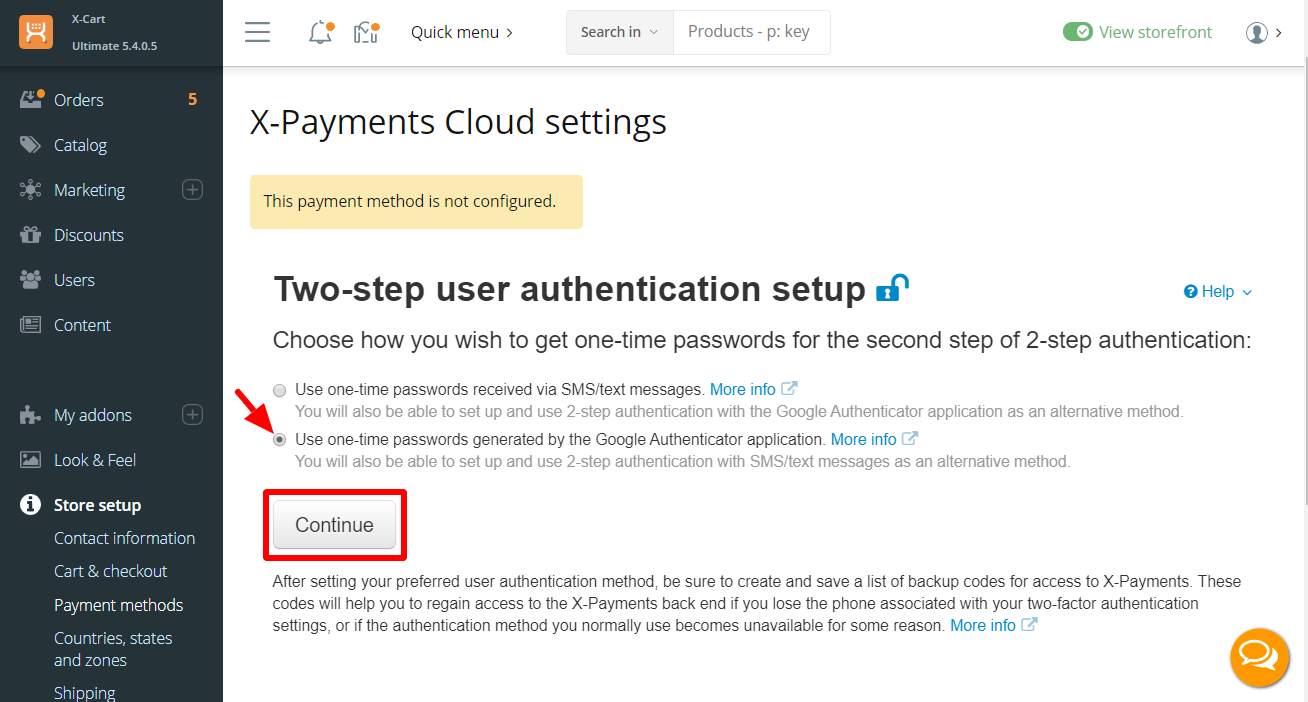Viewport: 1308px width, 702px height.
Task: Toggle the View storefront switch
Action: click(x=1078, y=32)
